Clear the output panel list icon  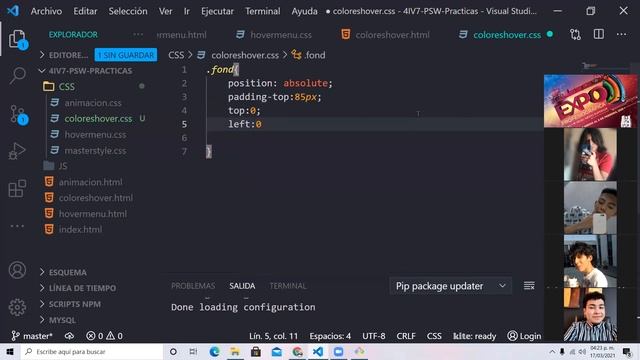[x=529, y=286]
